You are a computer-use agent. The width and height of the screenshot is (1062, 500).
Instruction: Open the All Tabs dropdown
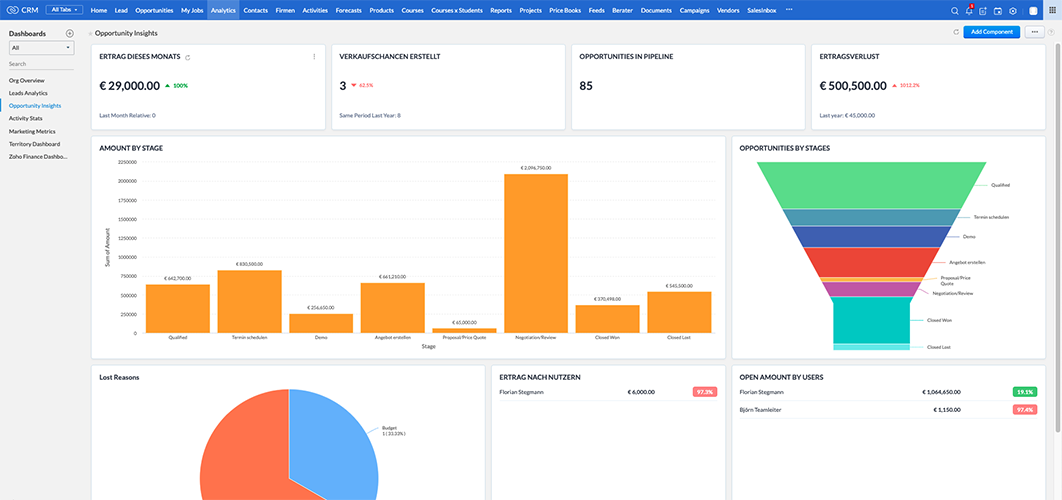64,10
